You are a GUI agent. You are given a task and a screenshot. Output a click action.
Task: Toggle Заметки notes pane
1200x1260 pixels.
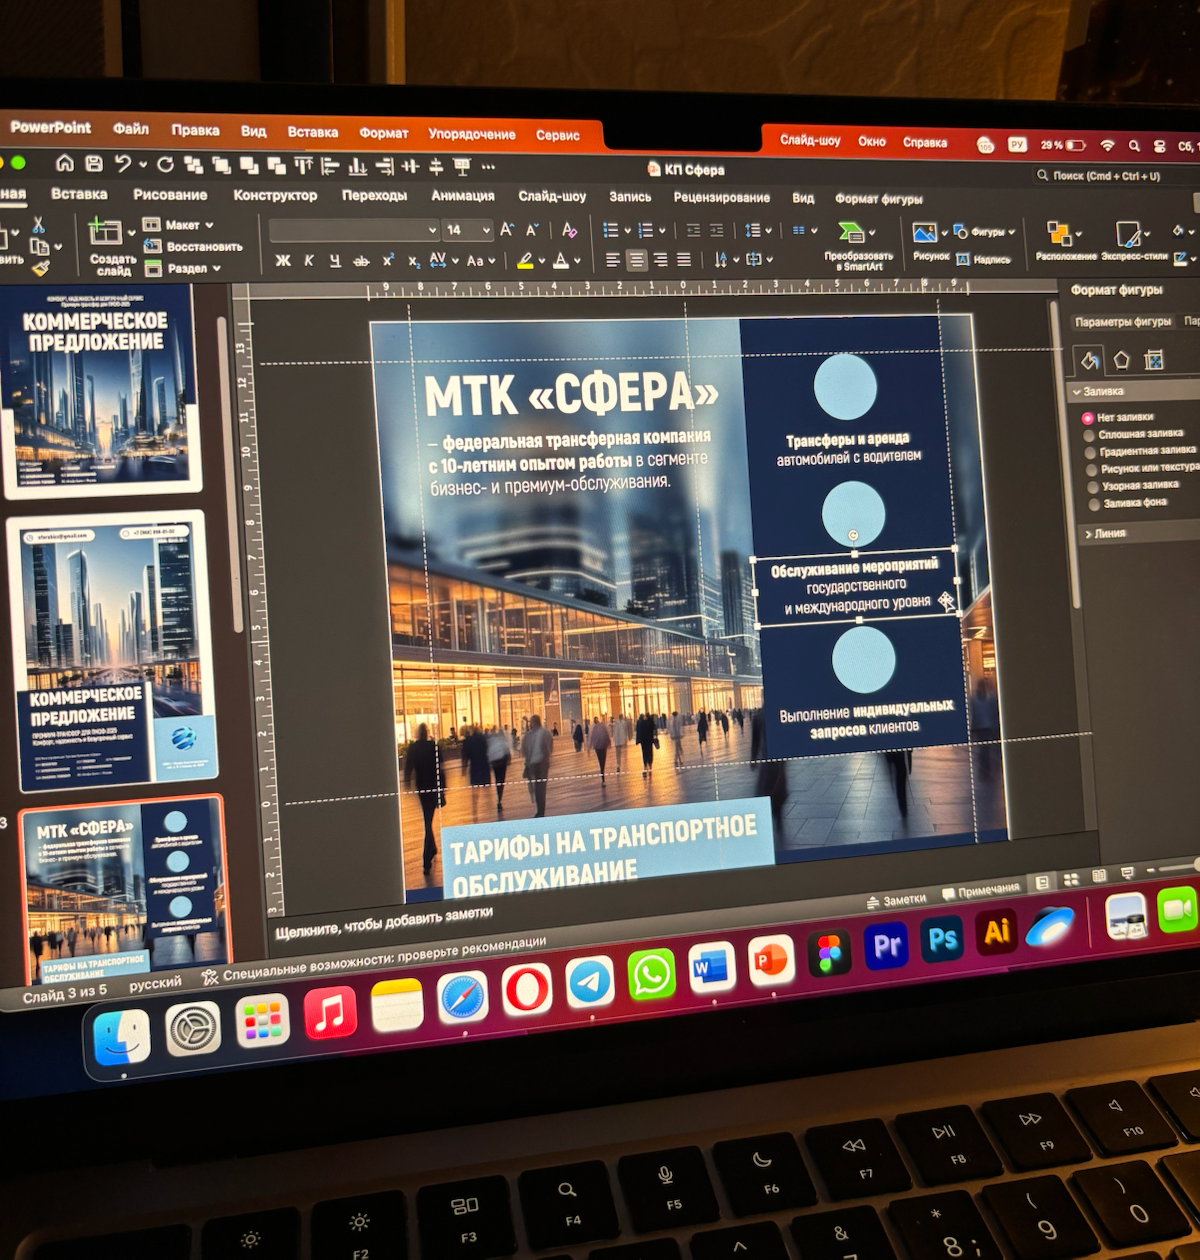[x=896, y=901]
